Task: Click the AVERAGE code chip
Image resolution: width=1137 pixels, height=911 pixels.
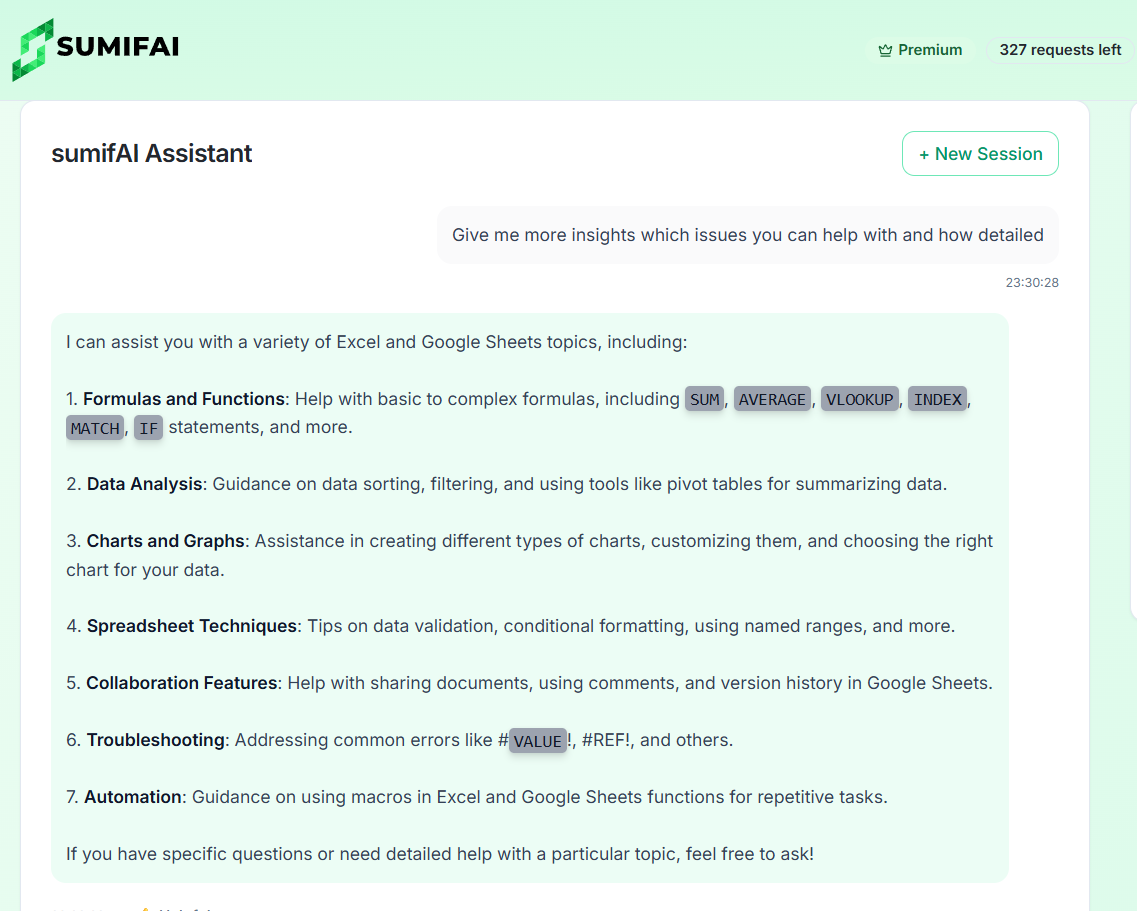Action: pyautogui.click(x=772, y=400)
